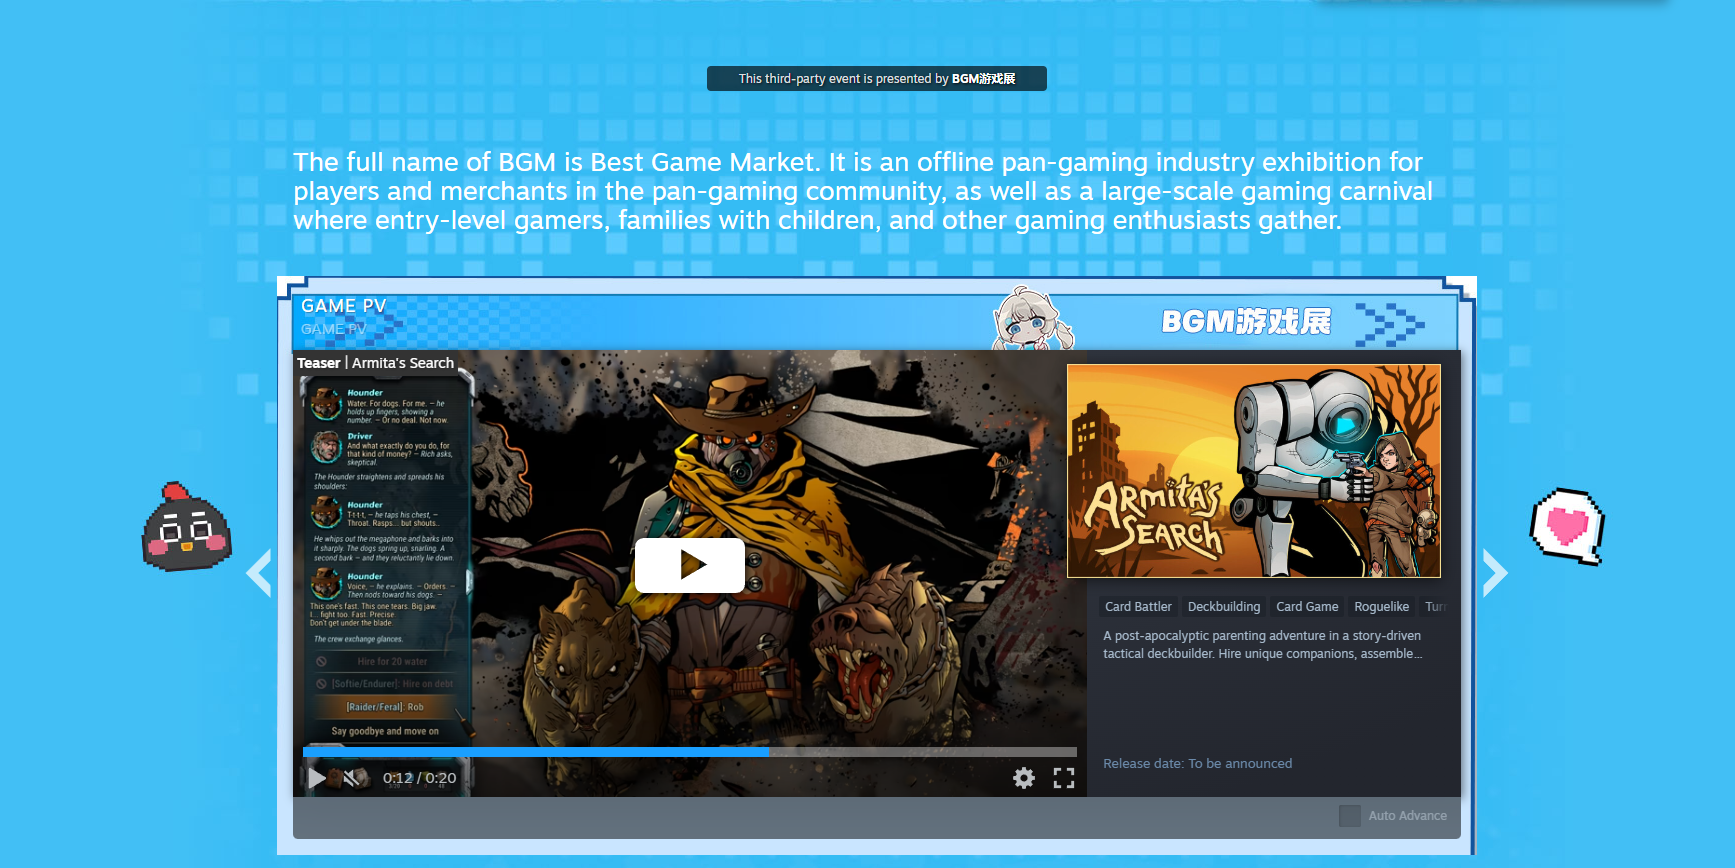Viewport: 1735px width, 868px height.
Task: Select the Card Game tag
Action: tap(1306, 607)
